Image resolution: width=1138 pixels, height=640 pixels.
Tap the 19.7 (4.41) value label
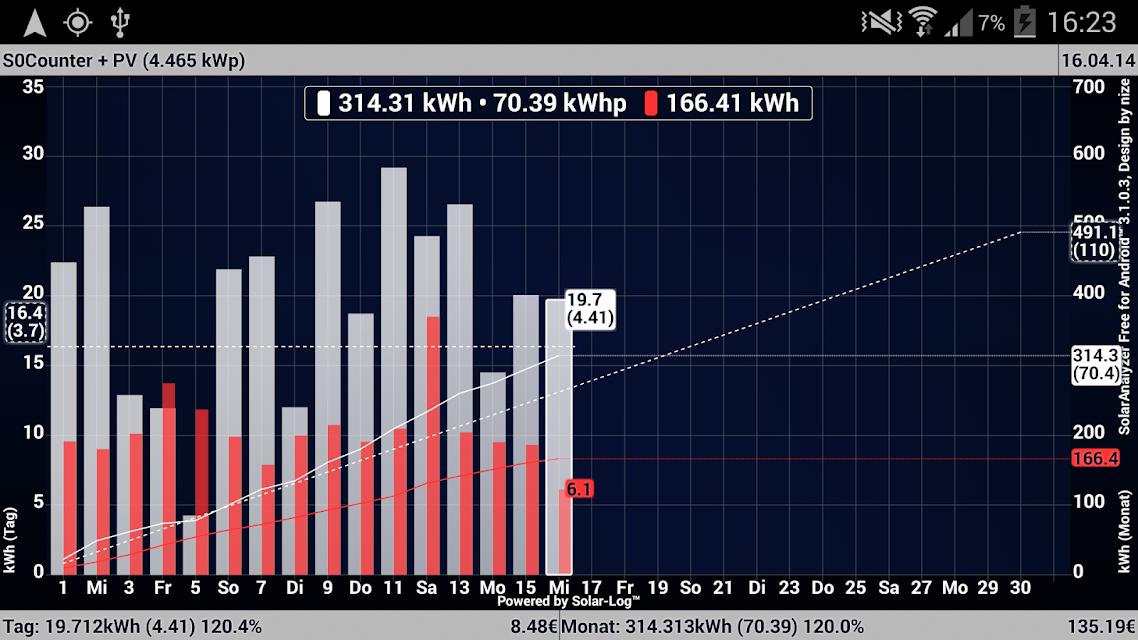[x=590, y=309]
